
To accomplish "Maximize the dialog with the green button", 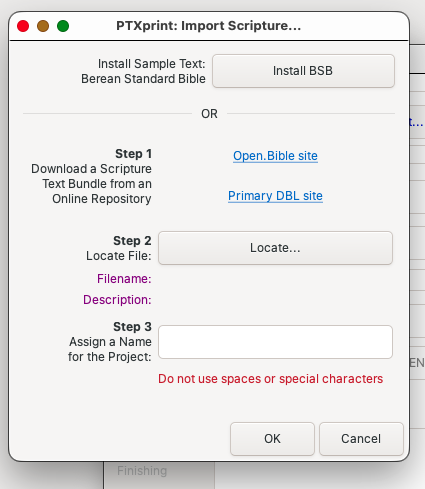I will coord(63,26).
